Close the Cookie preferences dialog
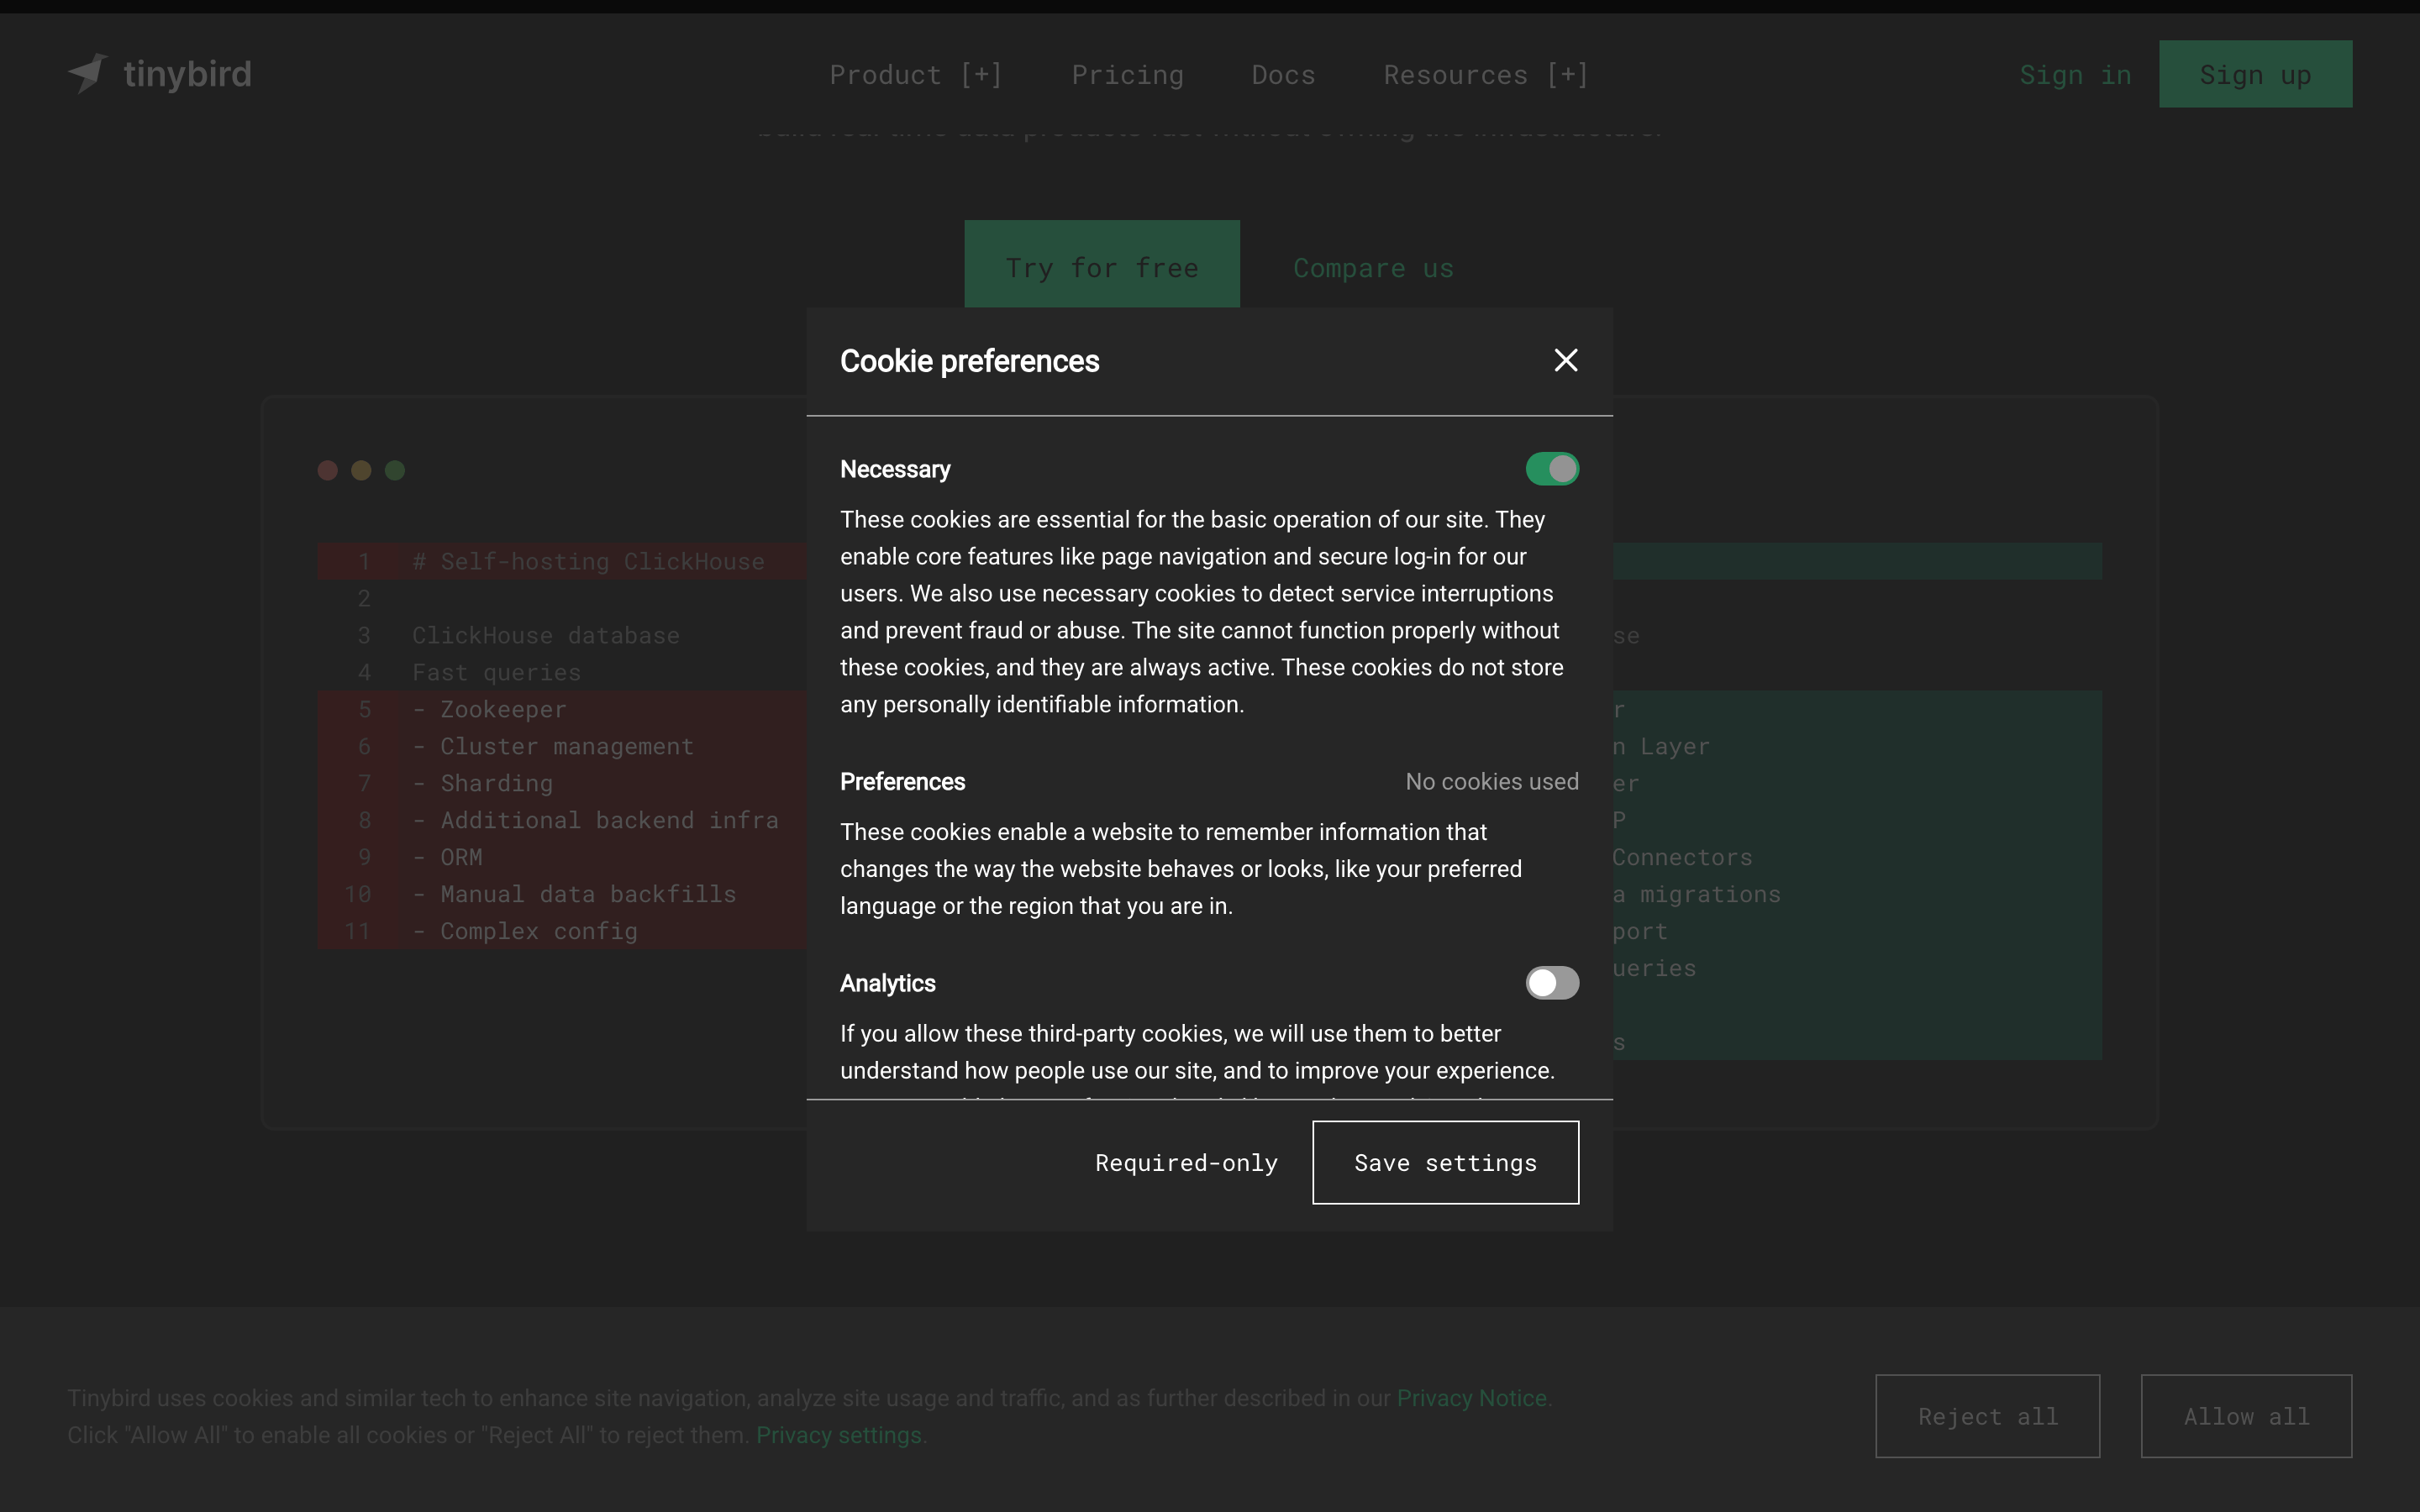2420x1512 pixels. [x=1565, y=360]
